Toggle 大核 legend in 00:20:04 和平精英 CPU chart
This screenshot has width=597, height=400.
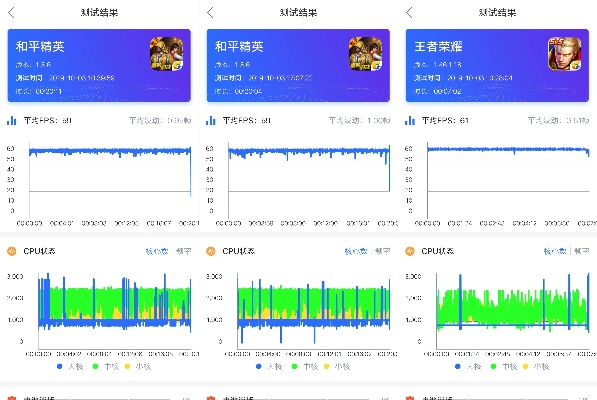269,367
